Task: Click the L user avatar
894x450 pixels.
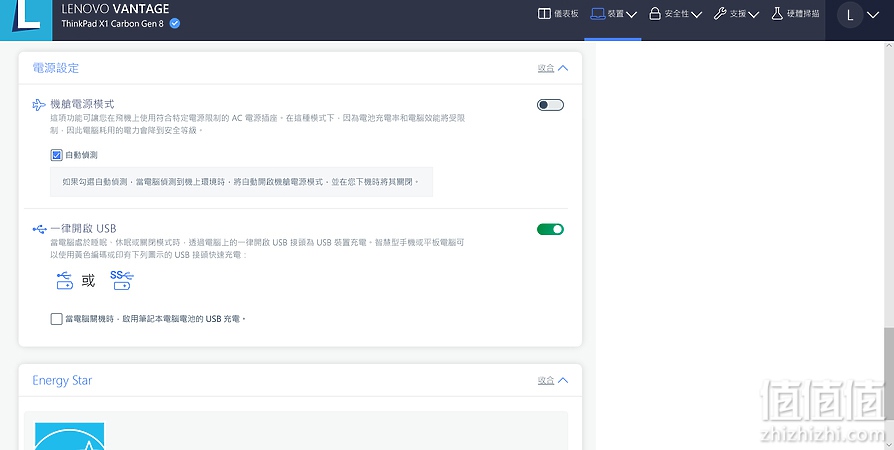Action: click(850, 15)
